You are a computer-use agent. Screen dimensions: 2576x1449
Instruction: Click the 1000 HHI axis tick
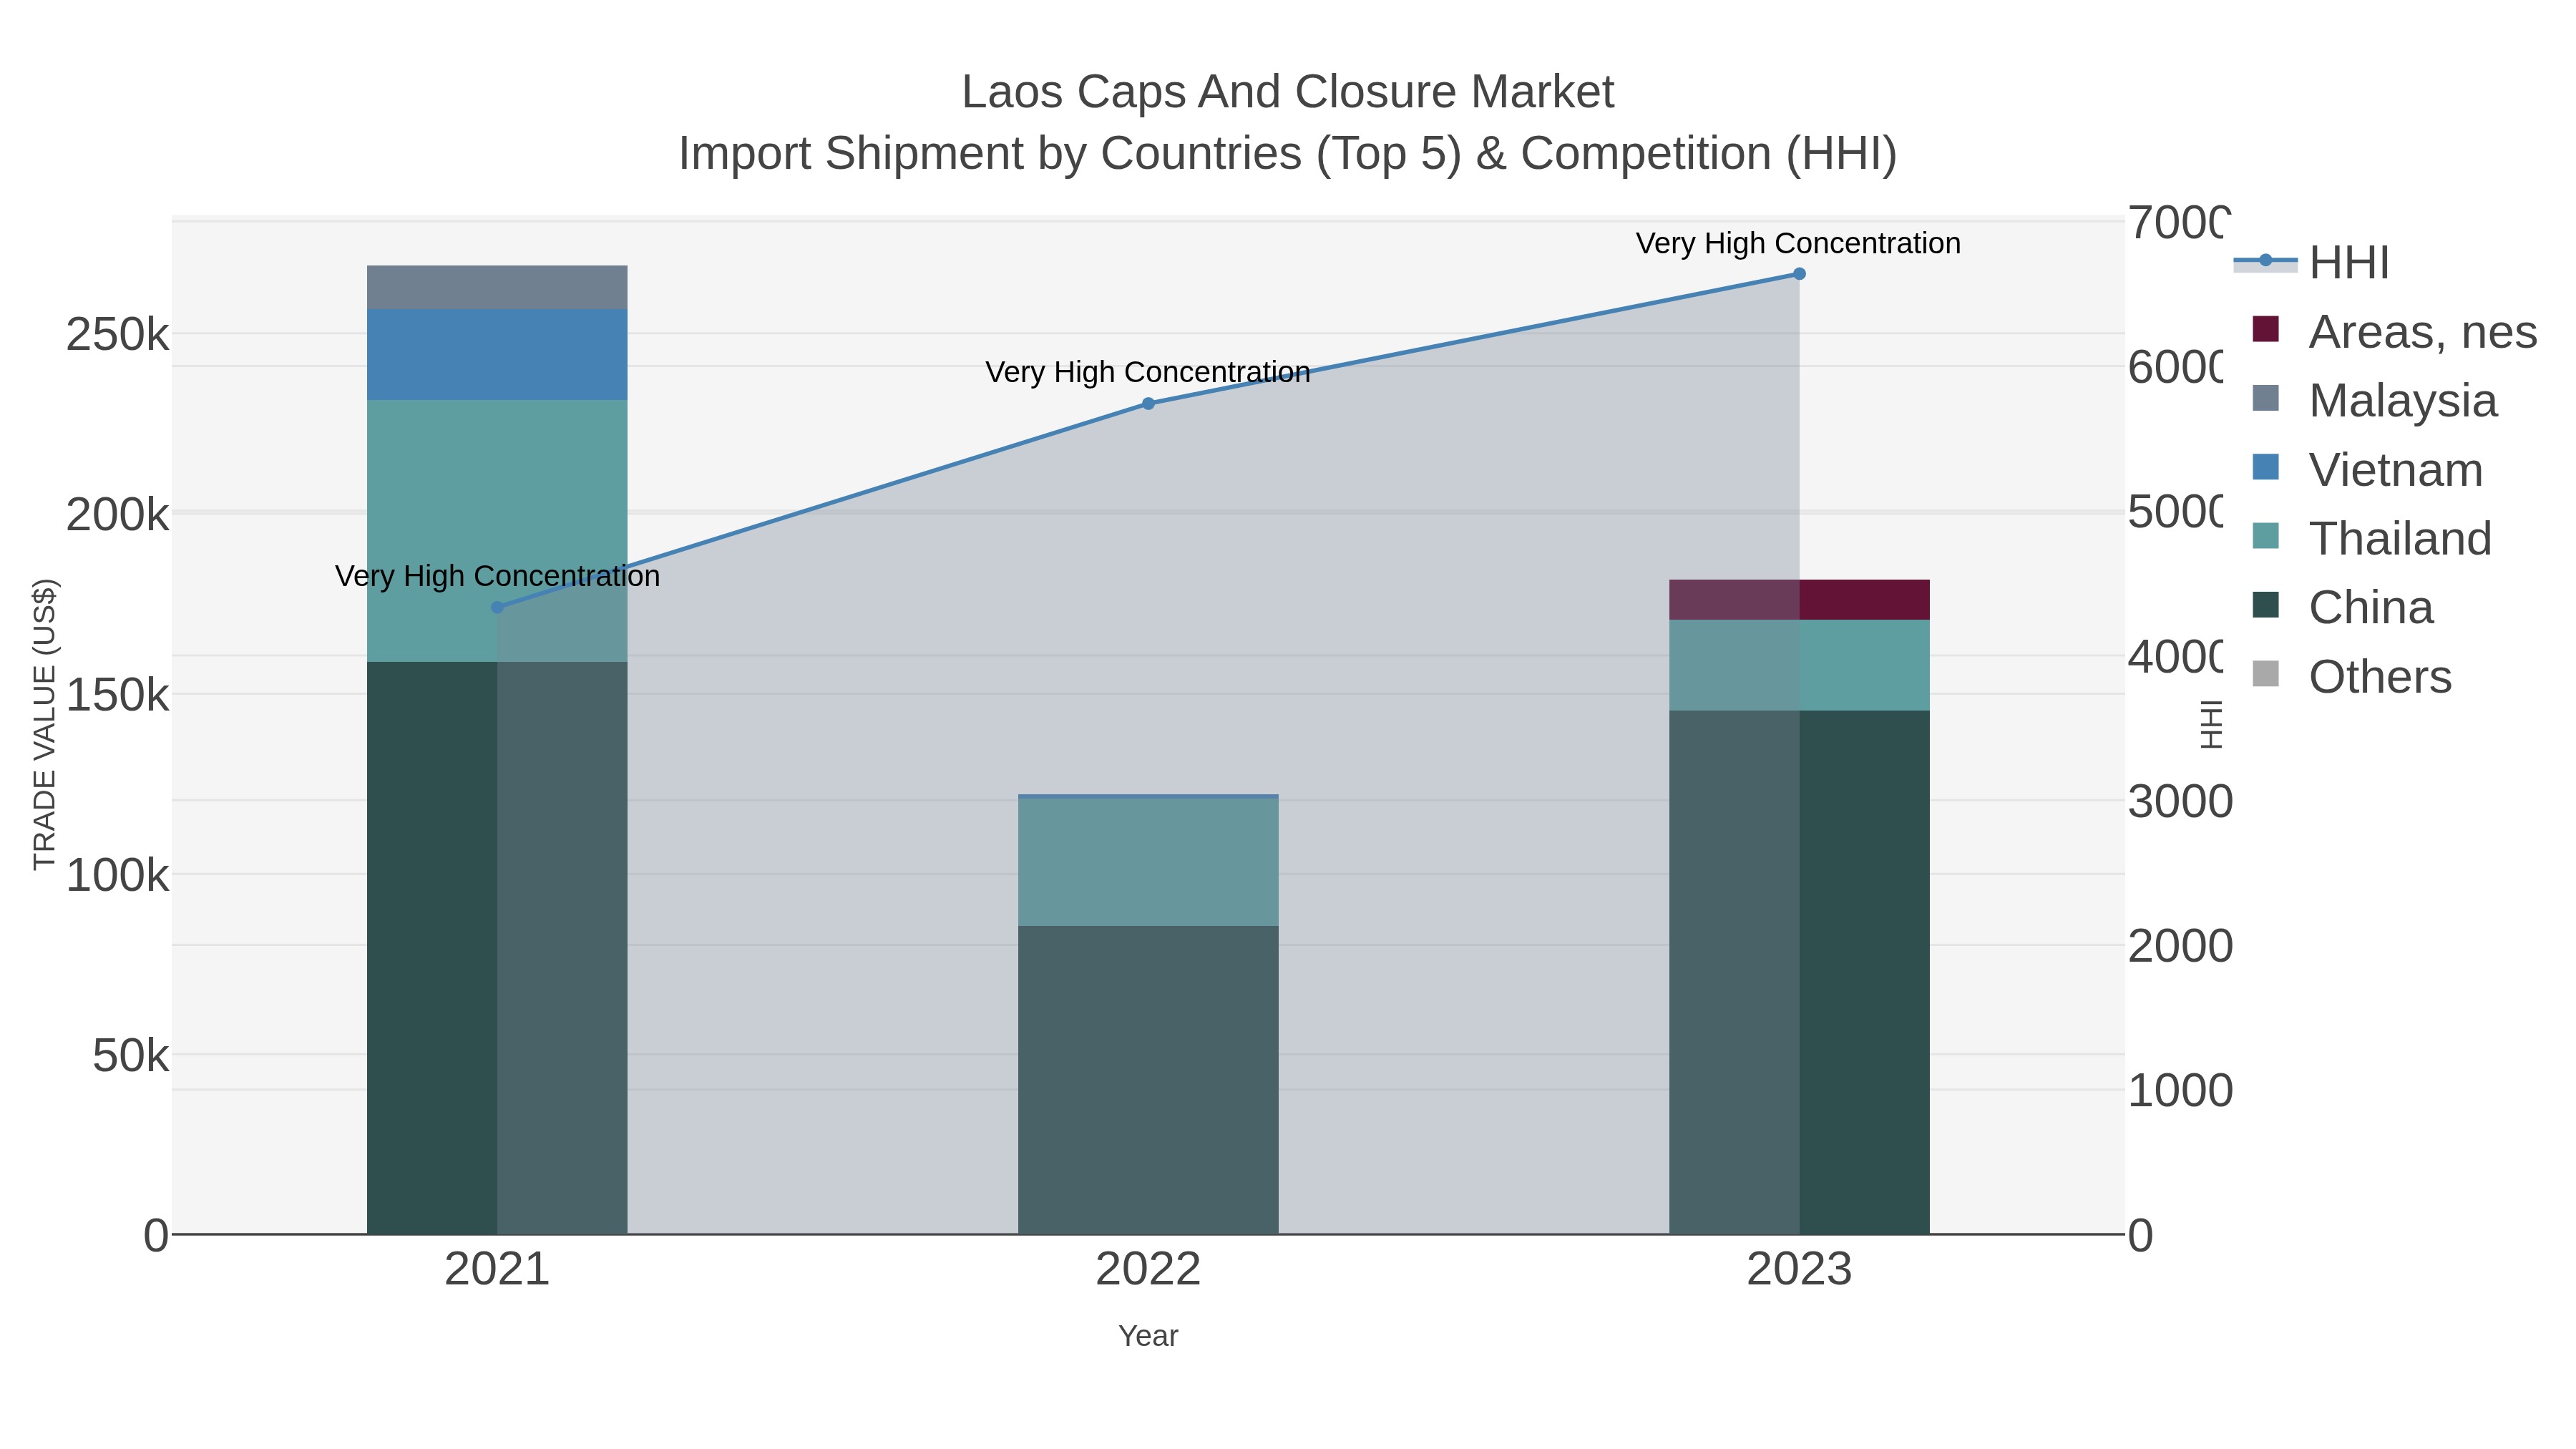[x=2179, y=1090]
